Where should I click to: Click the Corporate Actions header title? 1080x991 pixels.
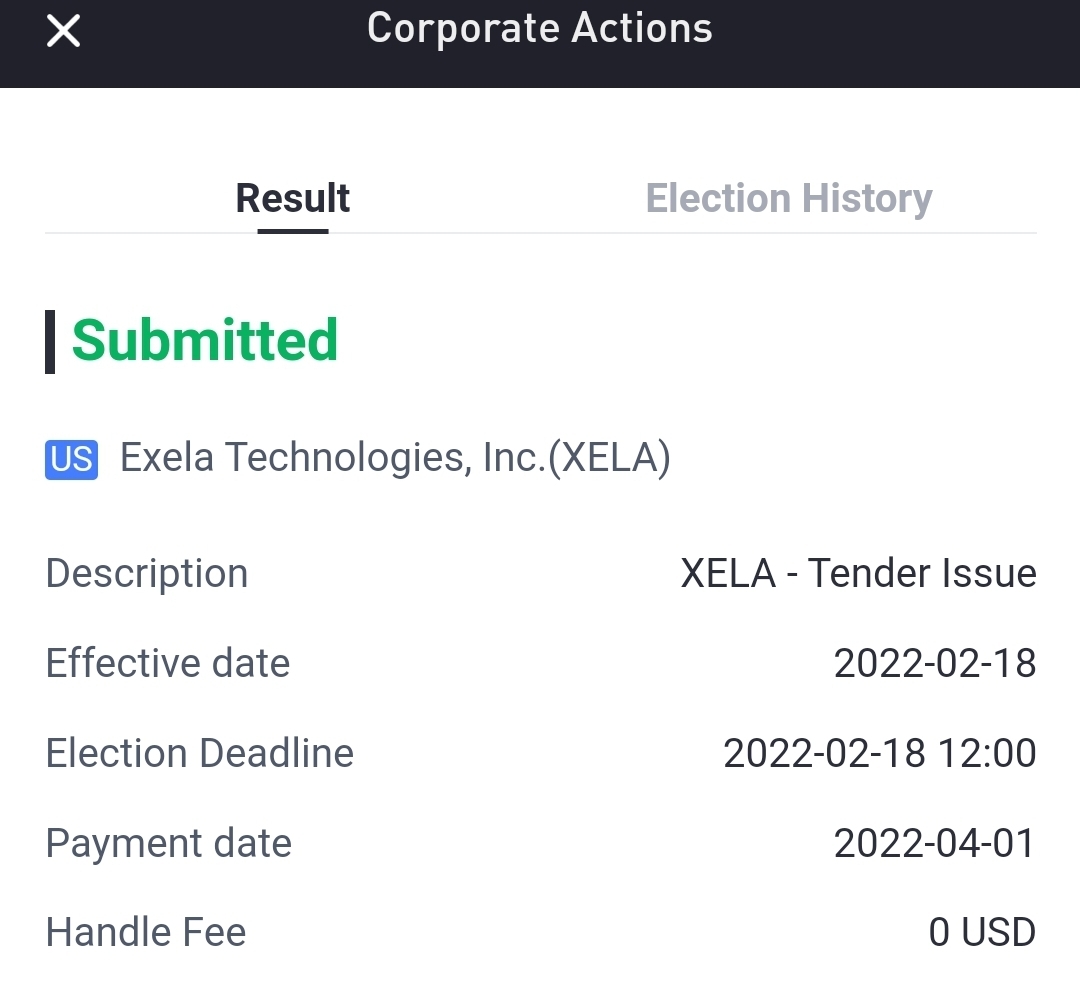539,28
